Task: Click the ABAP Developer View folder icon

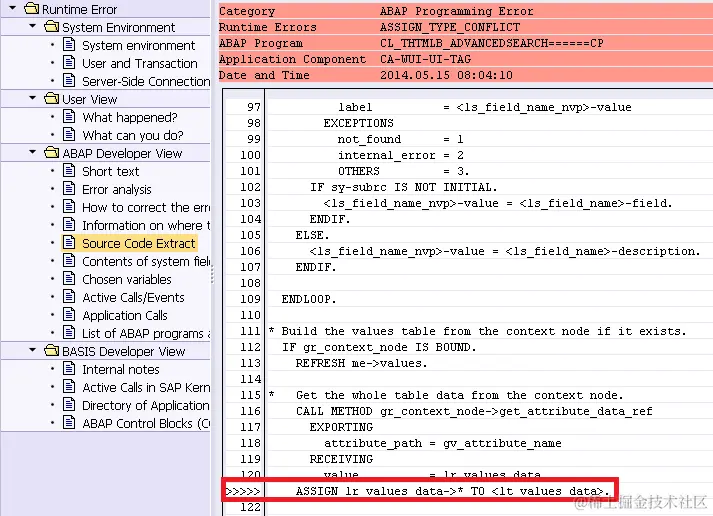Action: (x=51, y=152)
